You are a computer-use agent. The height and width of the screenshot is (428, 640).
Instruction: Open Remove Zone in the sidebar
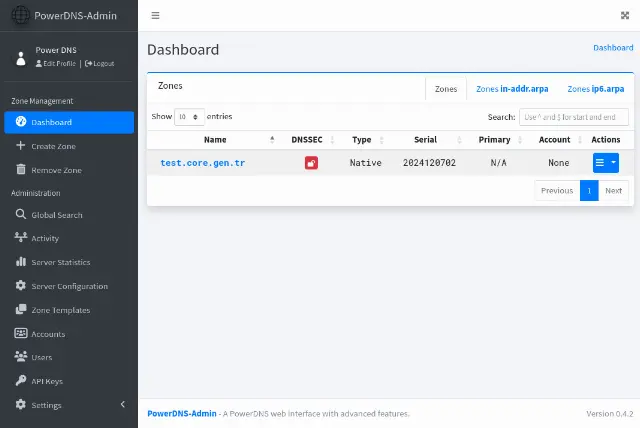coord(69,170)
